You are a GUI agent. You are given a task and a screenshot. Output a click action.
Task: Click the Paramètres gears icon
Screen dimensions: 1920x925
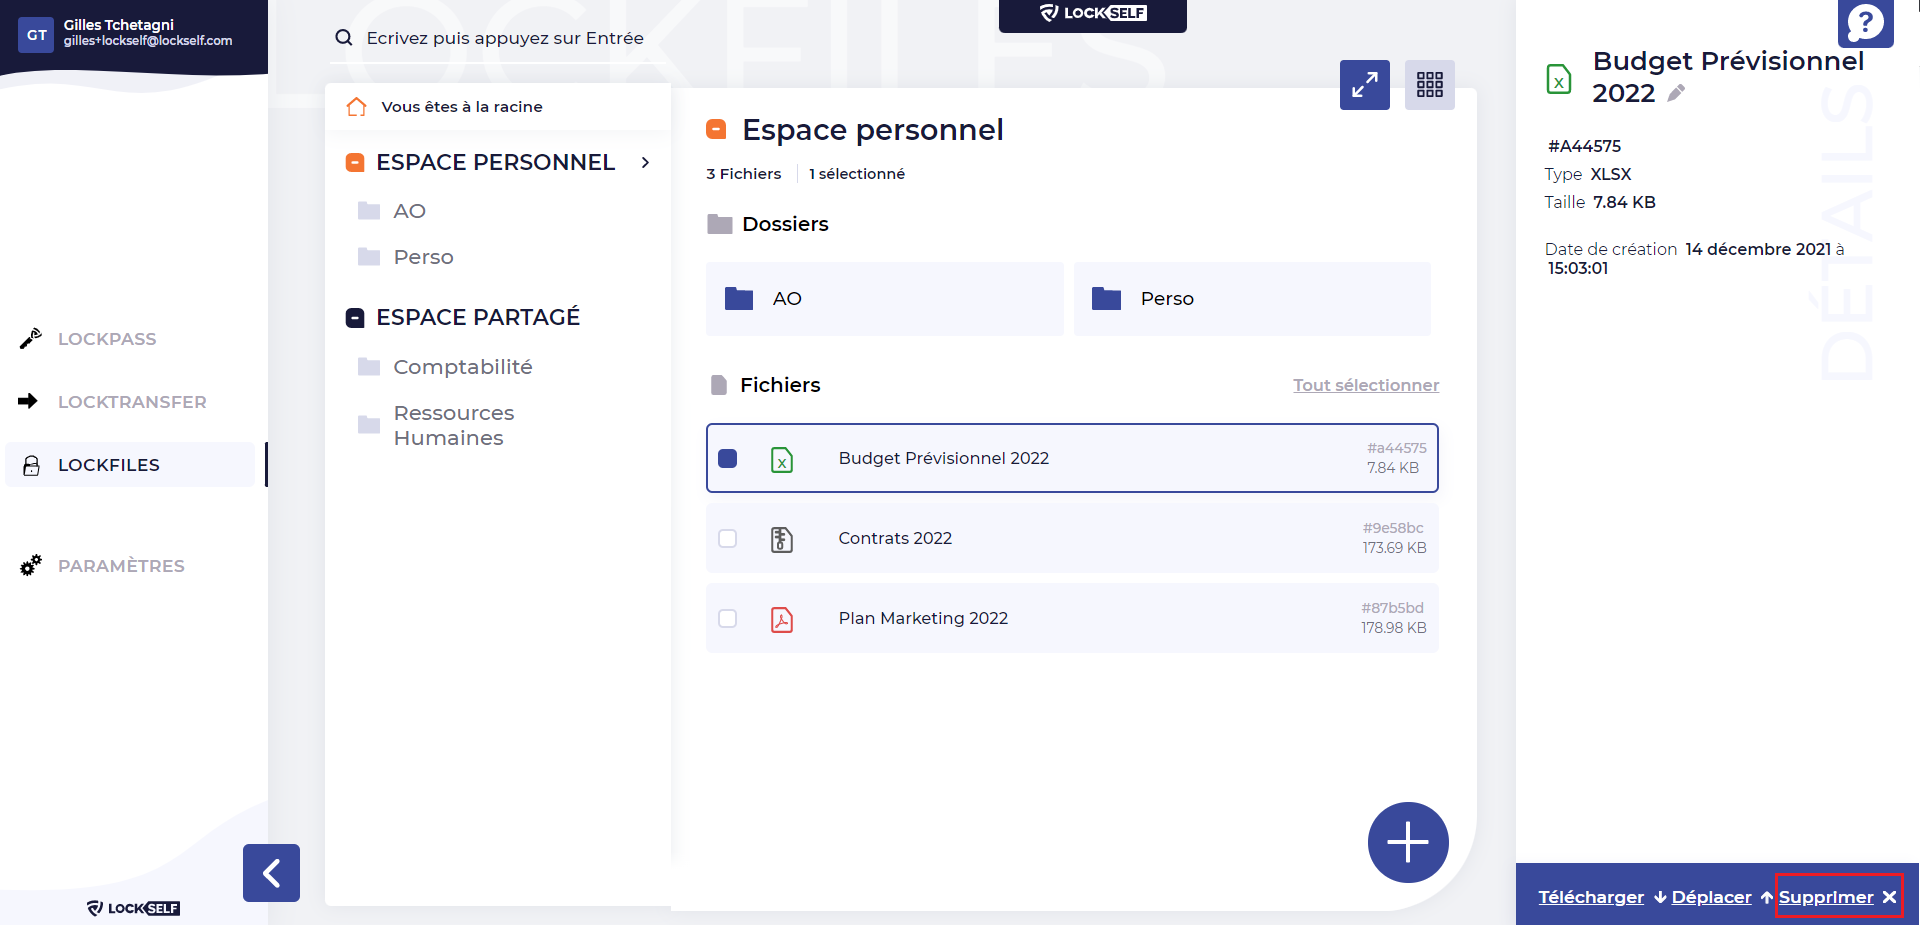(x=31, y=565)
